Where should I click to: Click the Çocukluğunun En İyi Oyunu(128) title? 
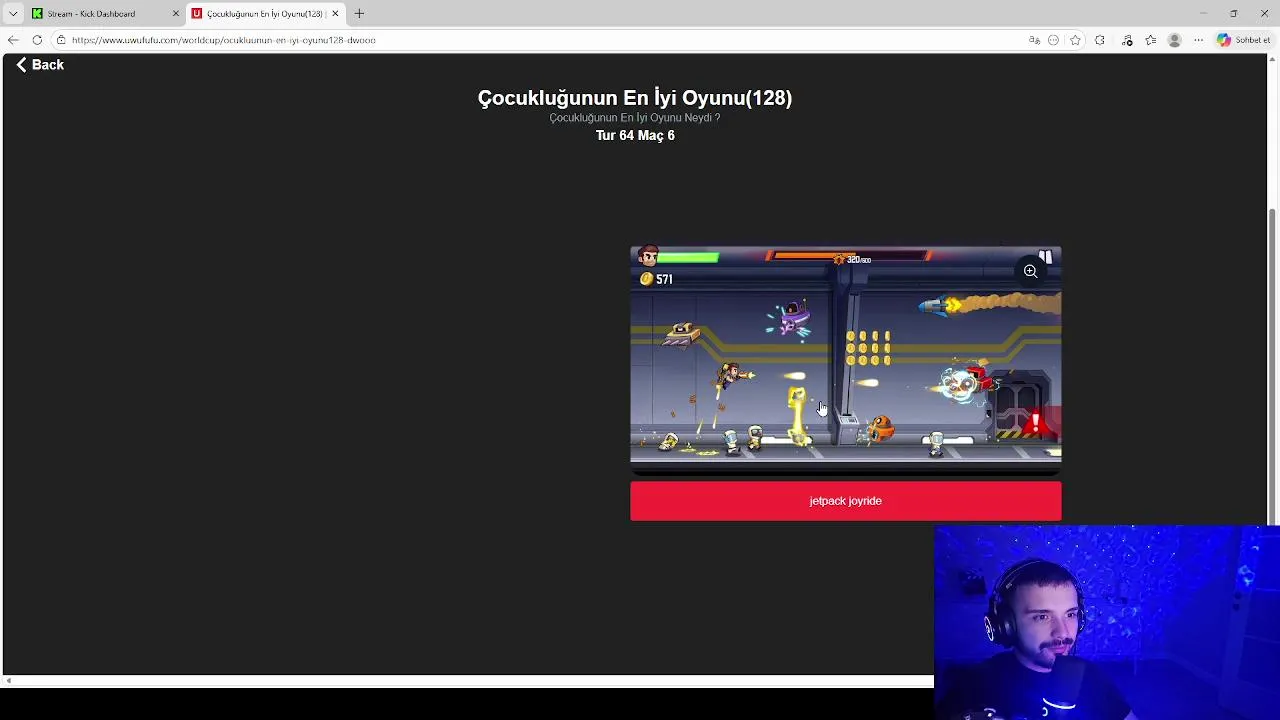635,97
